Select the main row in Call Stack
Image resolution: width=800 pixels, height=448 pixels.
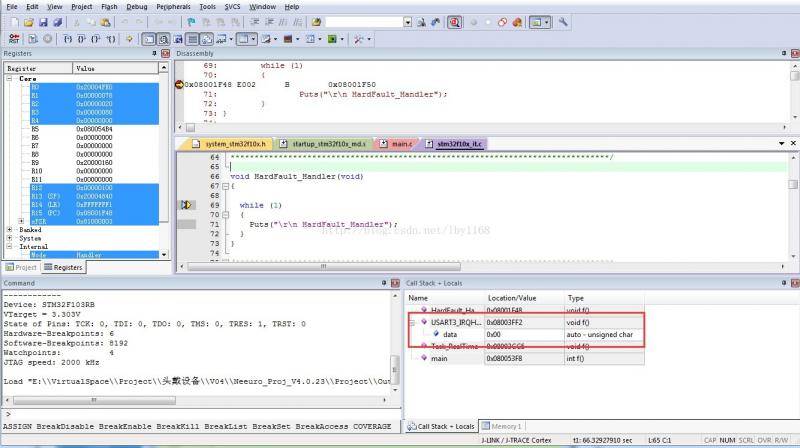coord(438,358)
